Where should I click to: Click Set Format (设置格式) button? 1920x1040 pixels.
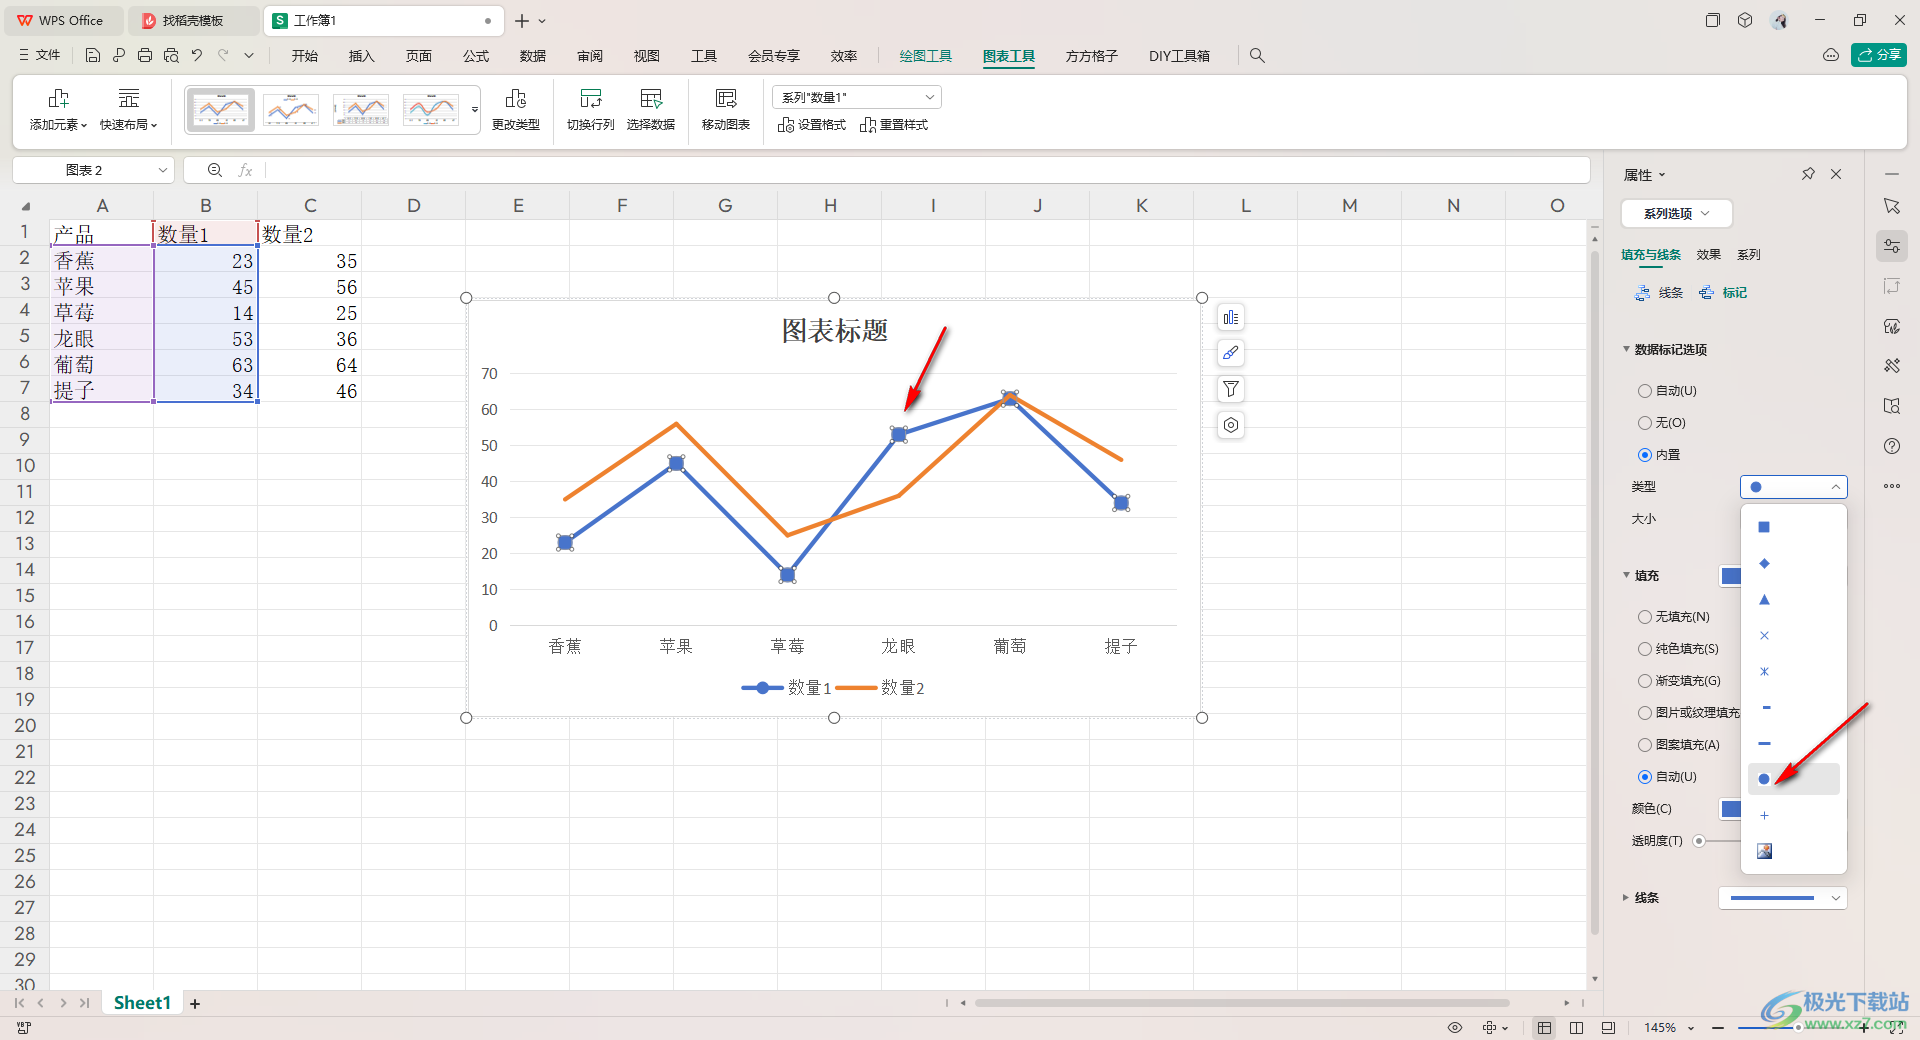point(812,125)
